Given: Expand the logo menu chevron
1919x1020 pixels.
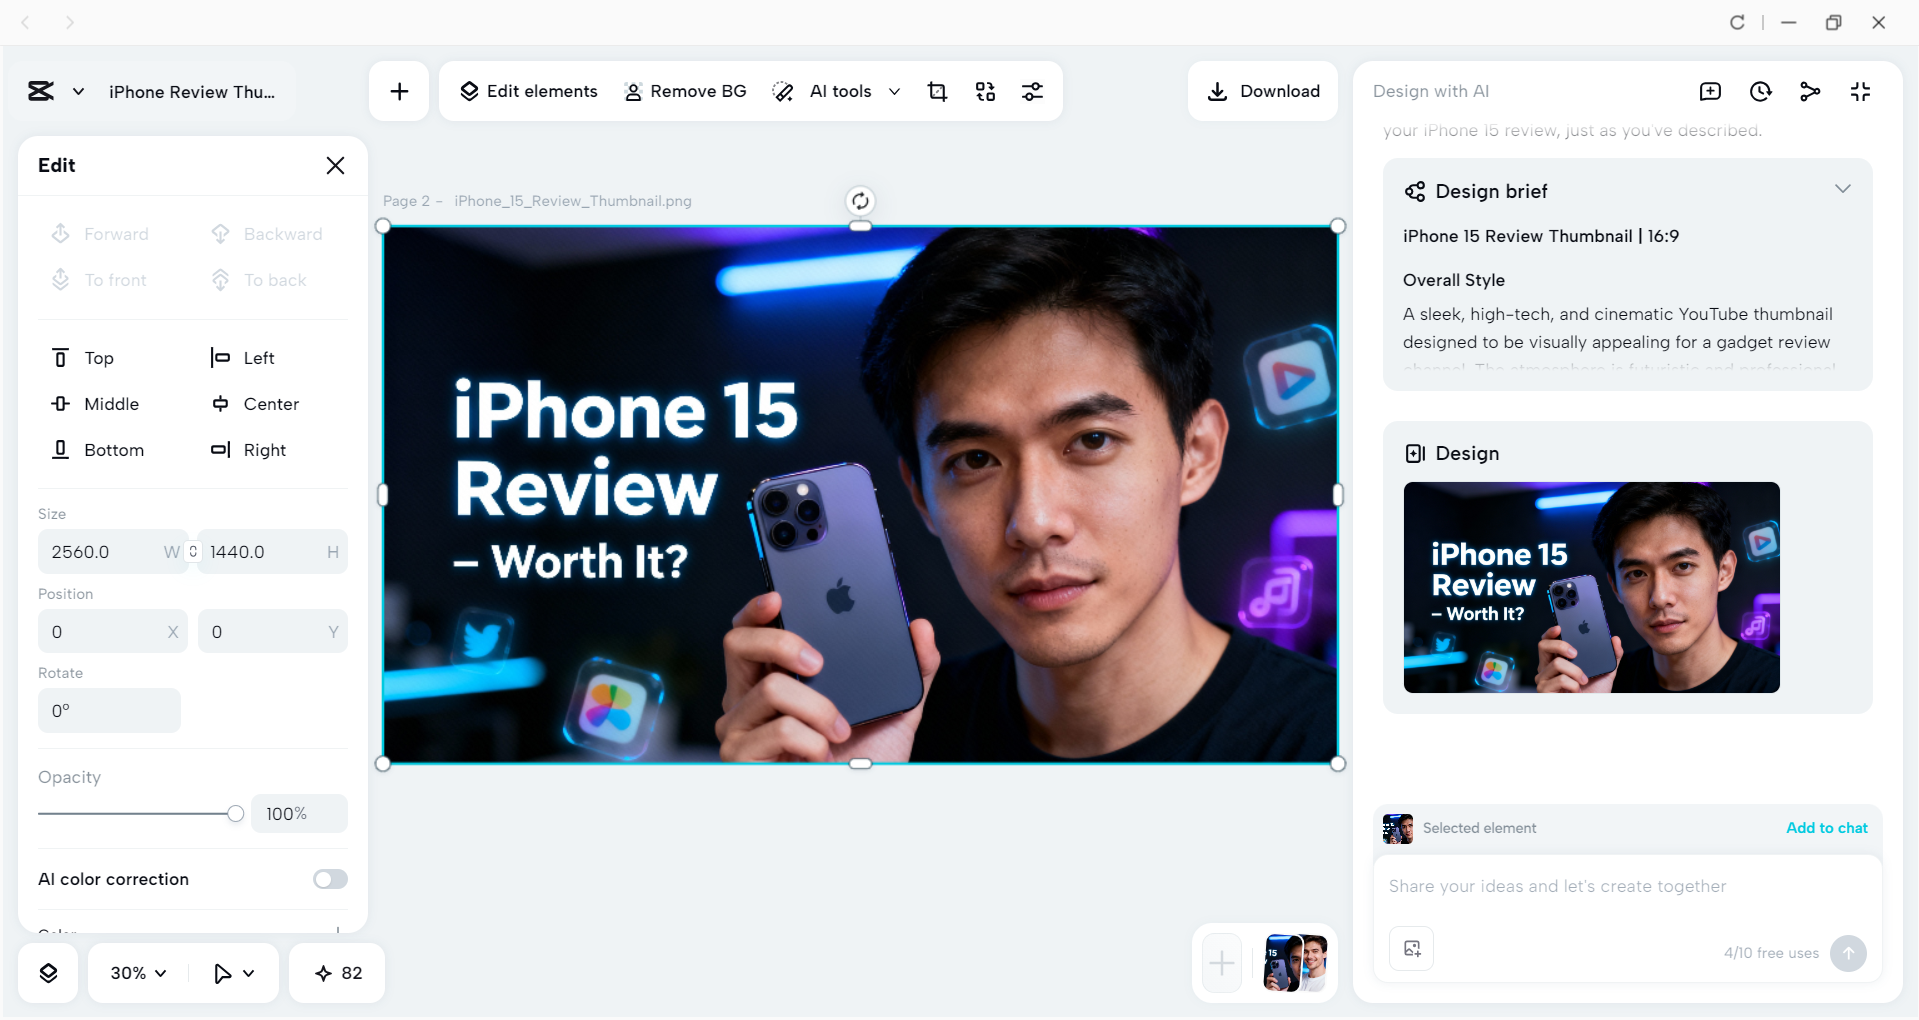Looking at the screenshot, I should click(x=78, y=92).
